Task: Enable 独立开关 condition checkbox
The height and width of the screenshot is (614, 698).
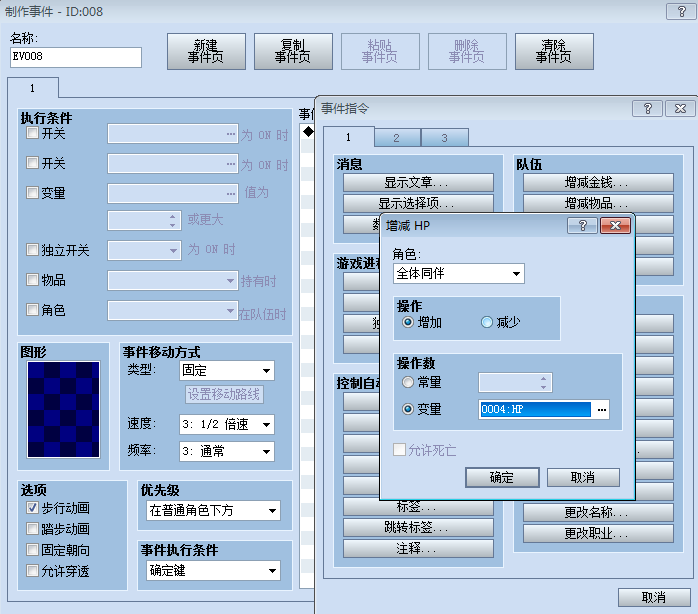Action: click(x=32, y=249)
